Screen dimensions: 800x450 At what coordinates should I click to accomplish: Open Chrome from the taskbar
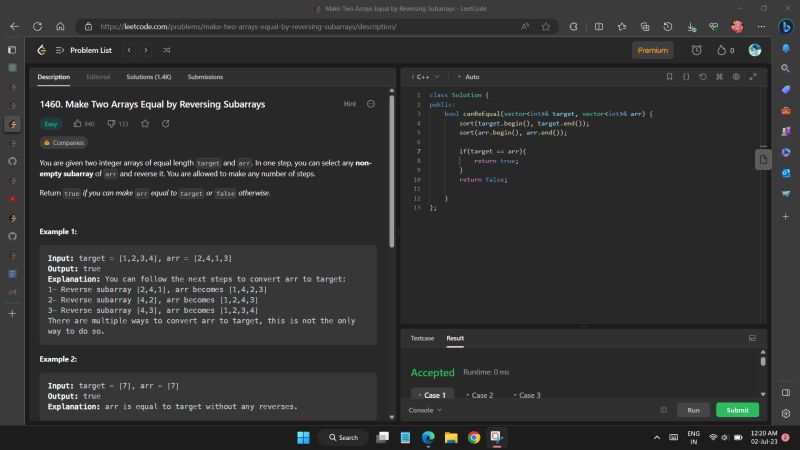click(474, 438)
